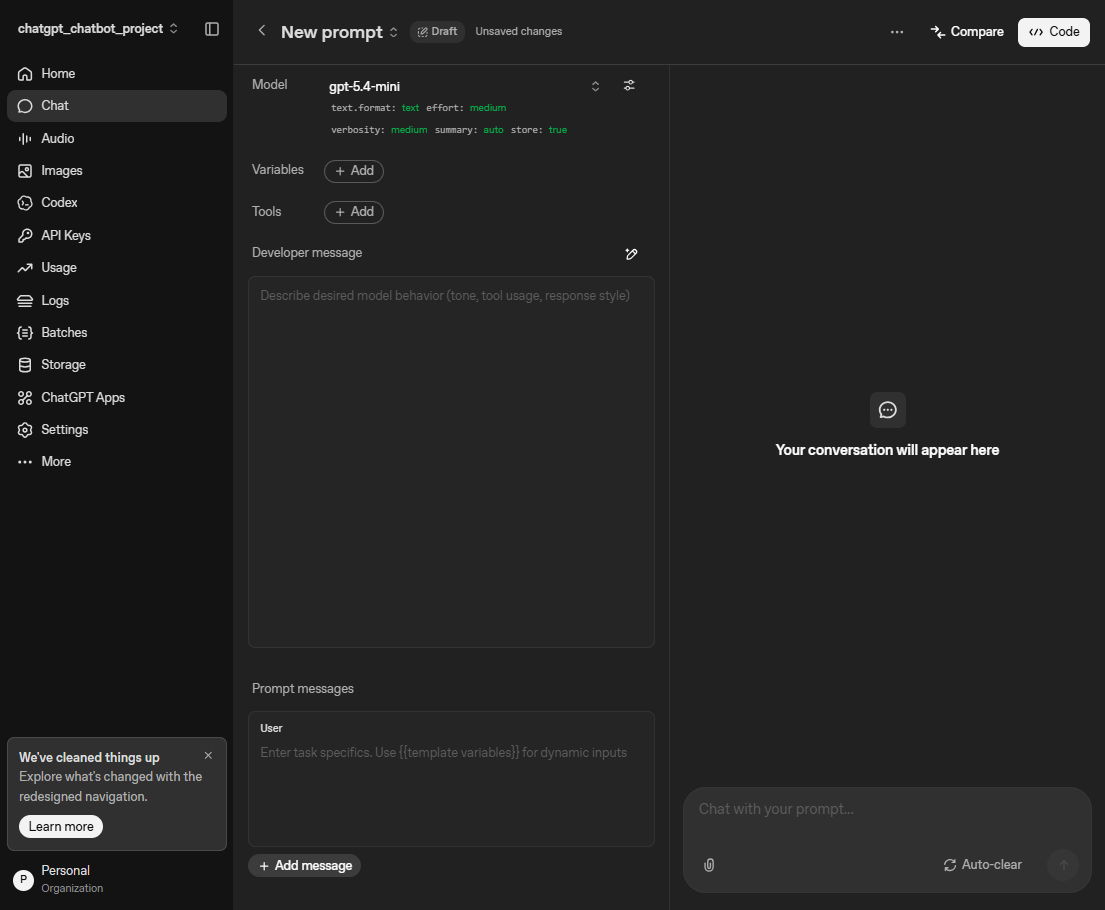Image resolution: width=1105 pixels, height=910 pixels.
Task: View the Usage page
Action: coord(117,268)
